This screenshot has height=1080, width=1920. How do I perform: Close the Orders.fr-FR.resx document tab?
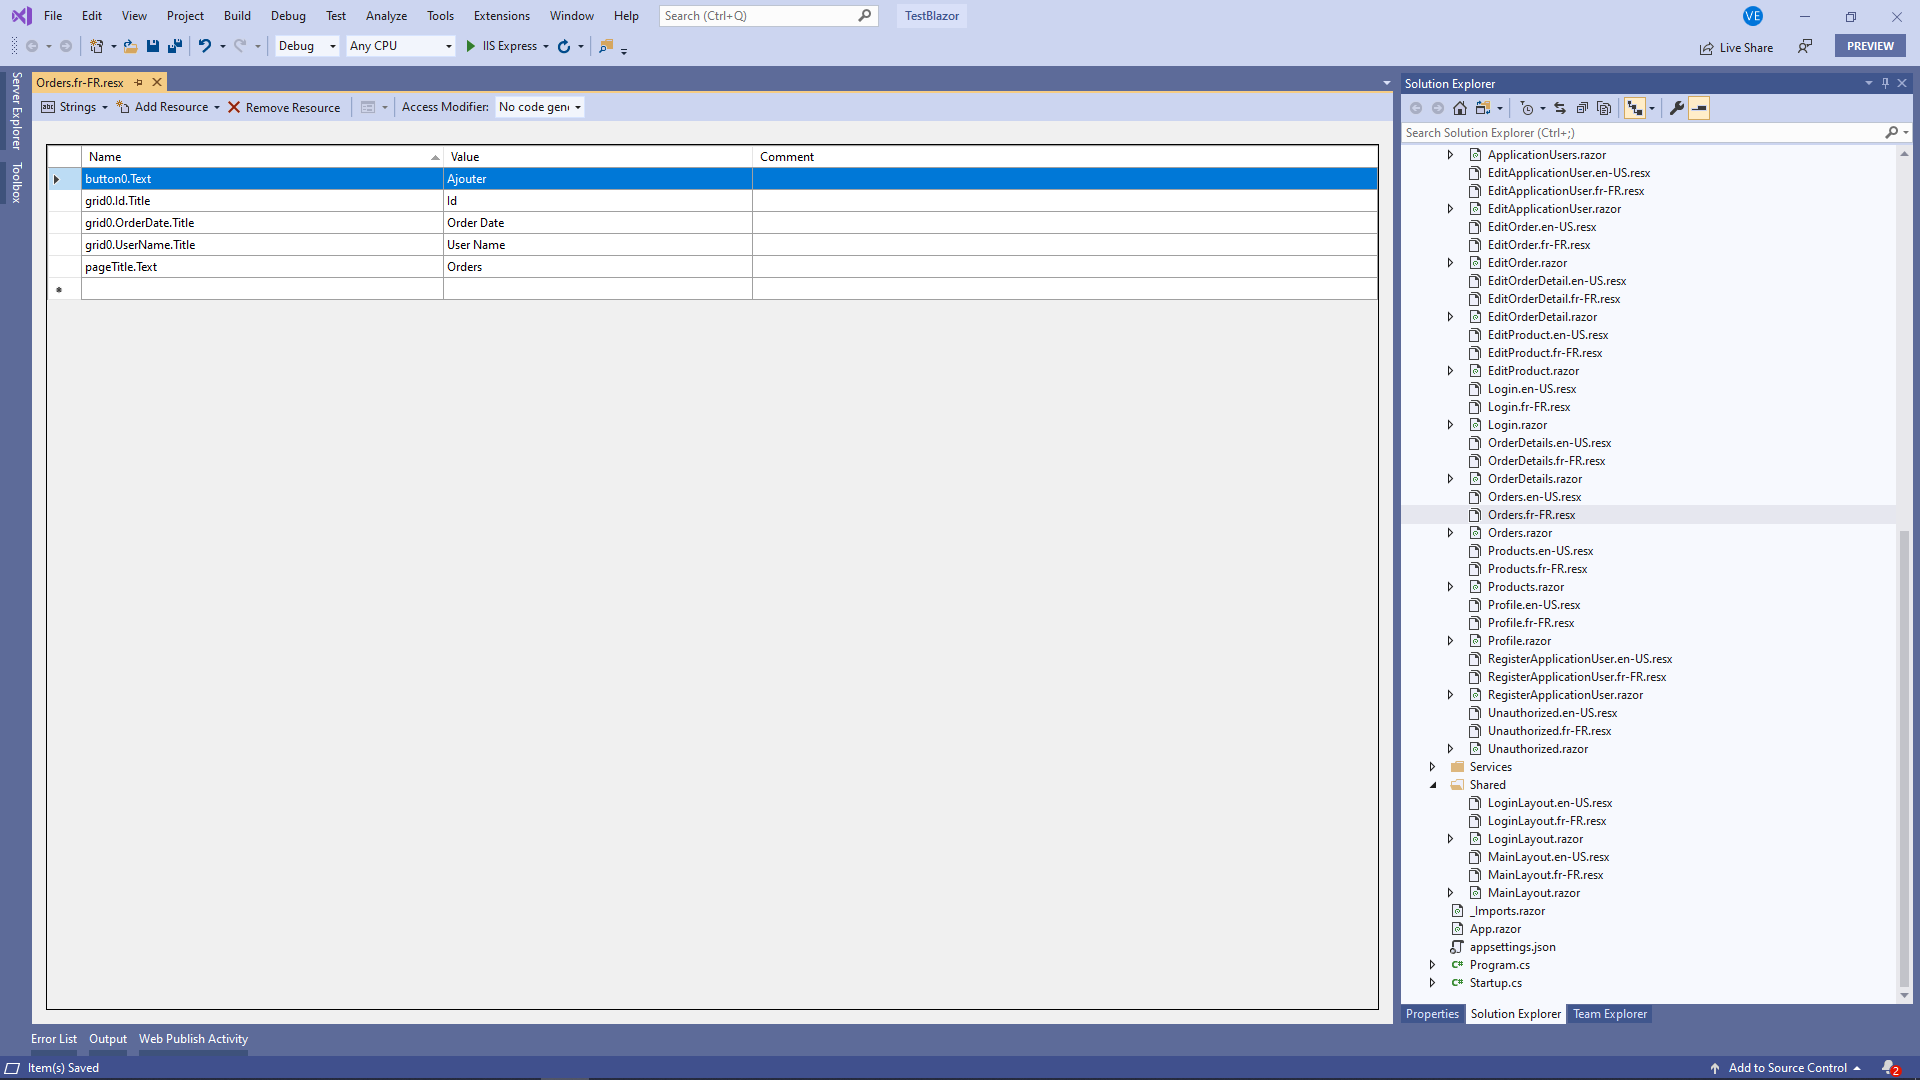[157, 82]
